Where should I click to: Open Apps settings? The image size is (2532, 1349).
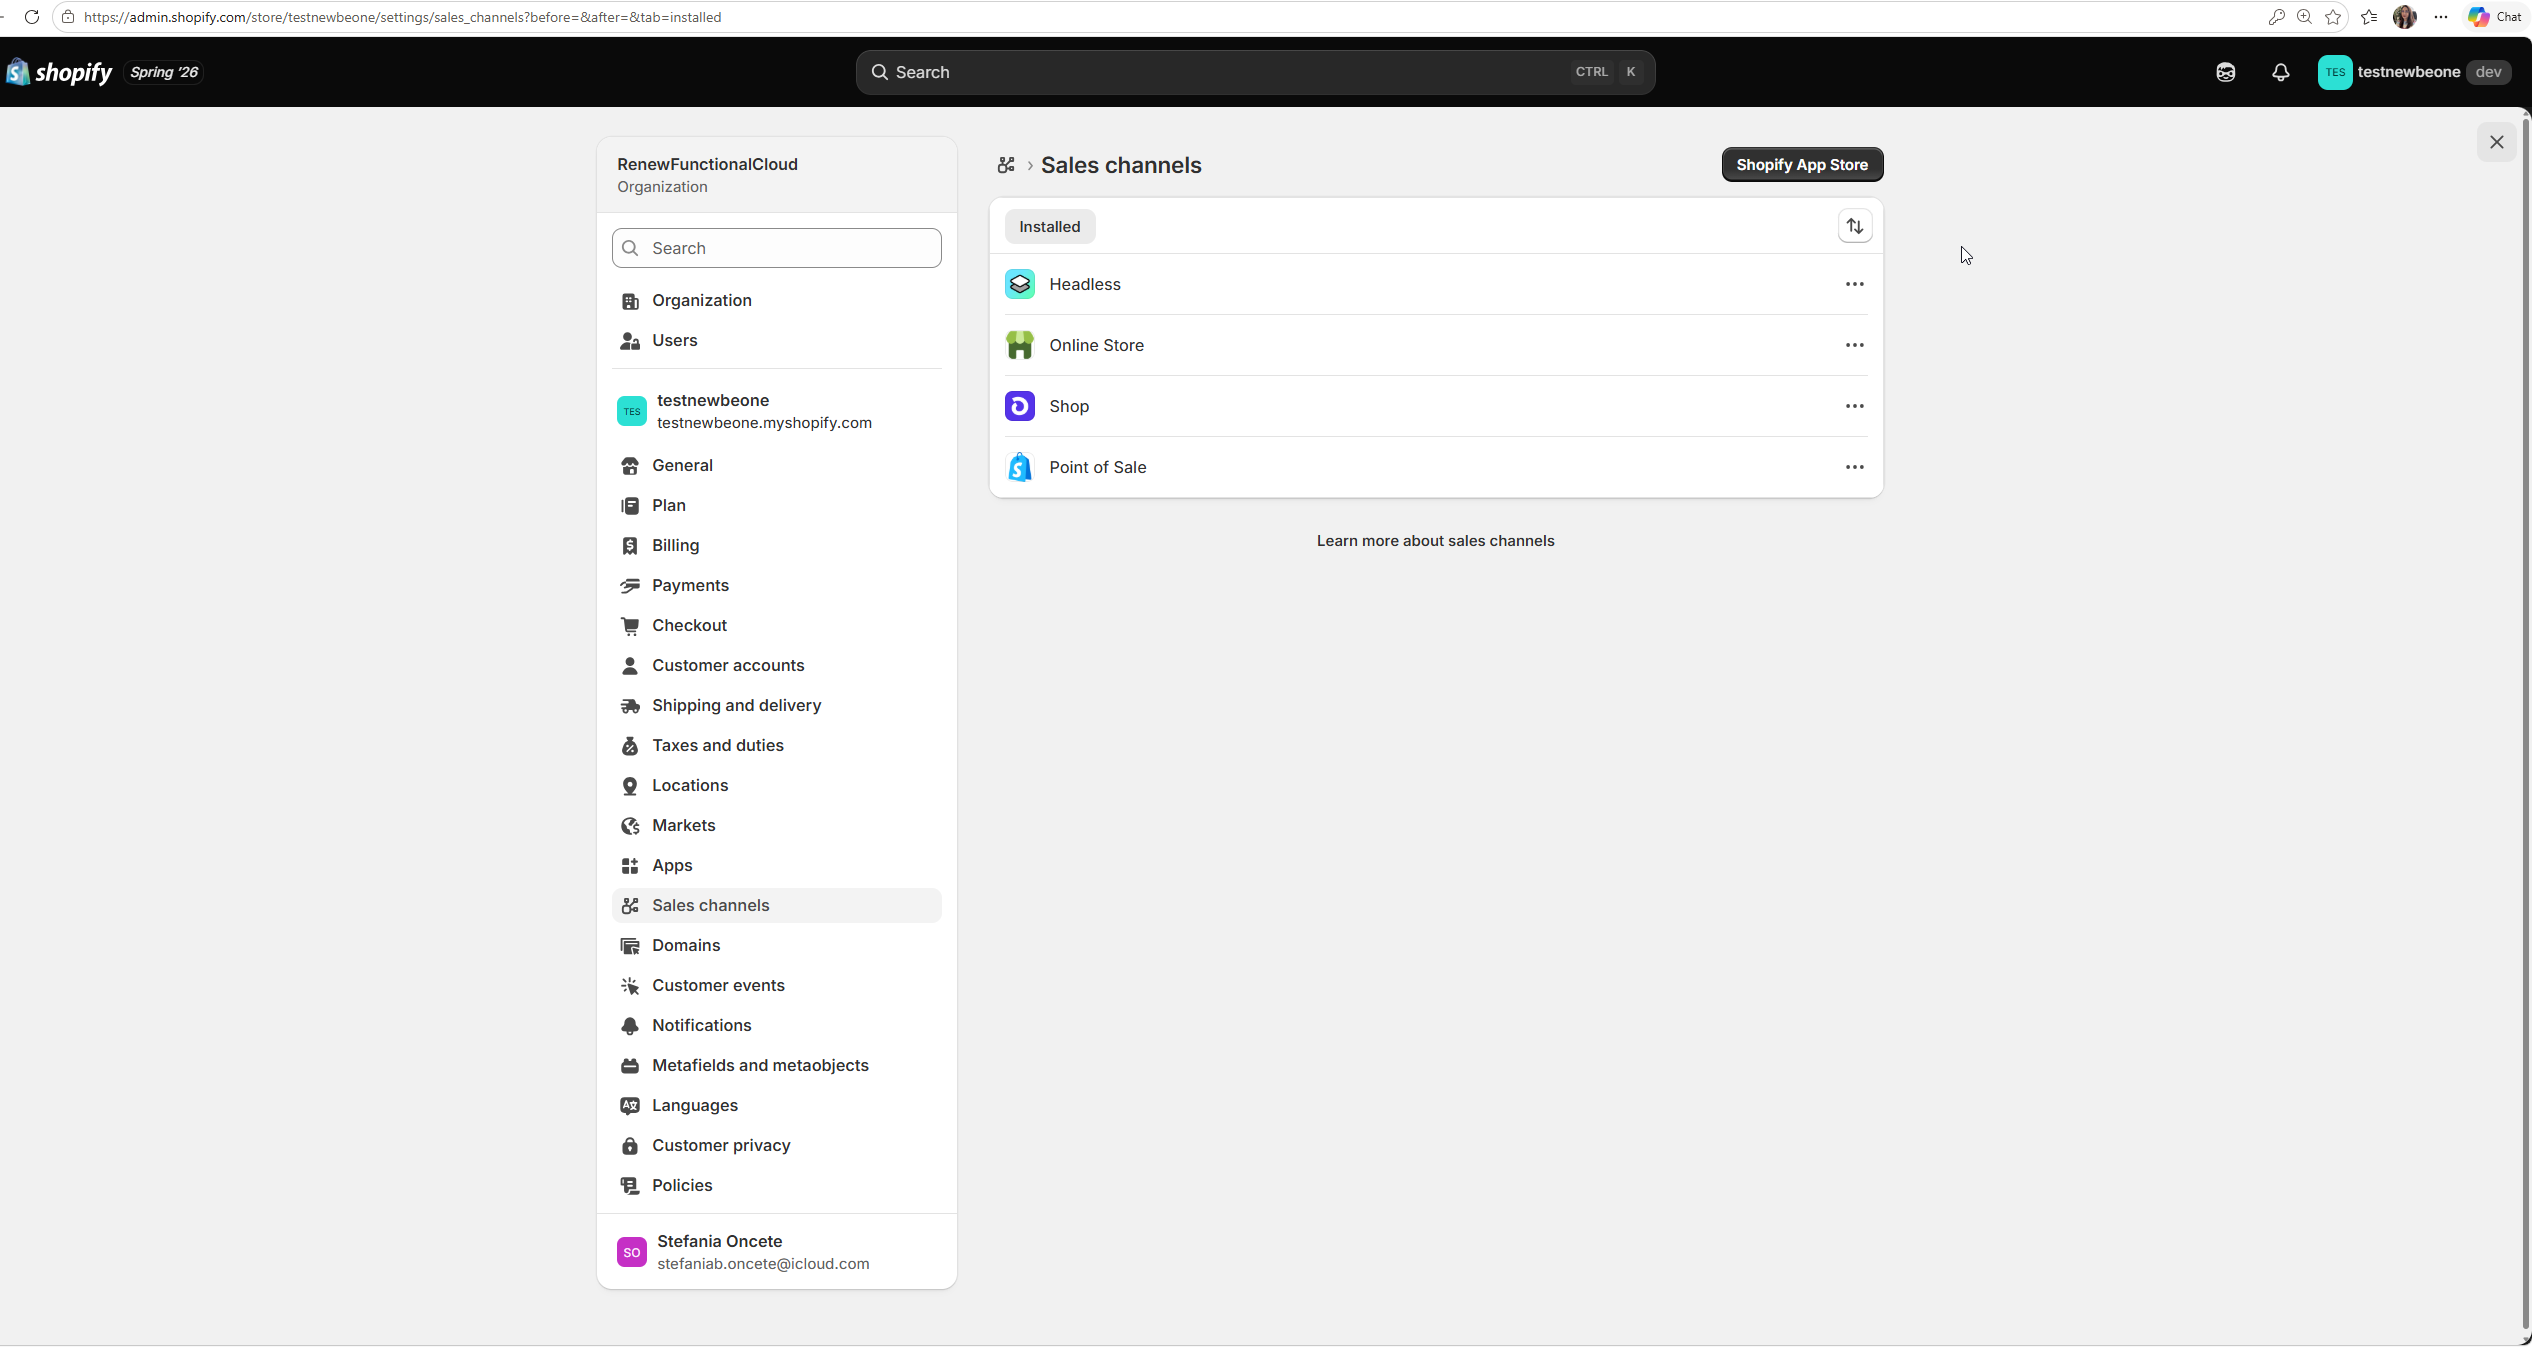click(x=776, y=866)
